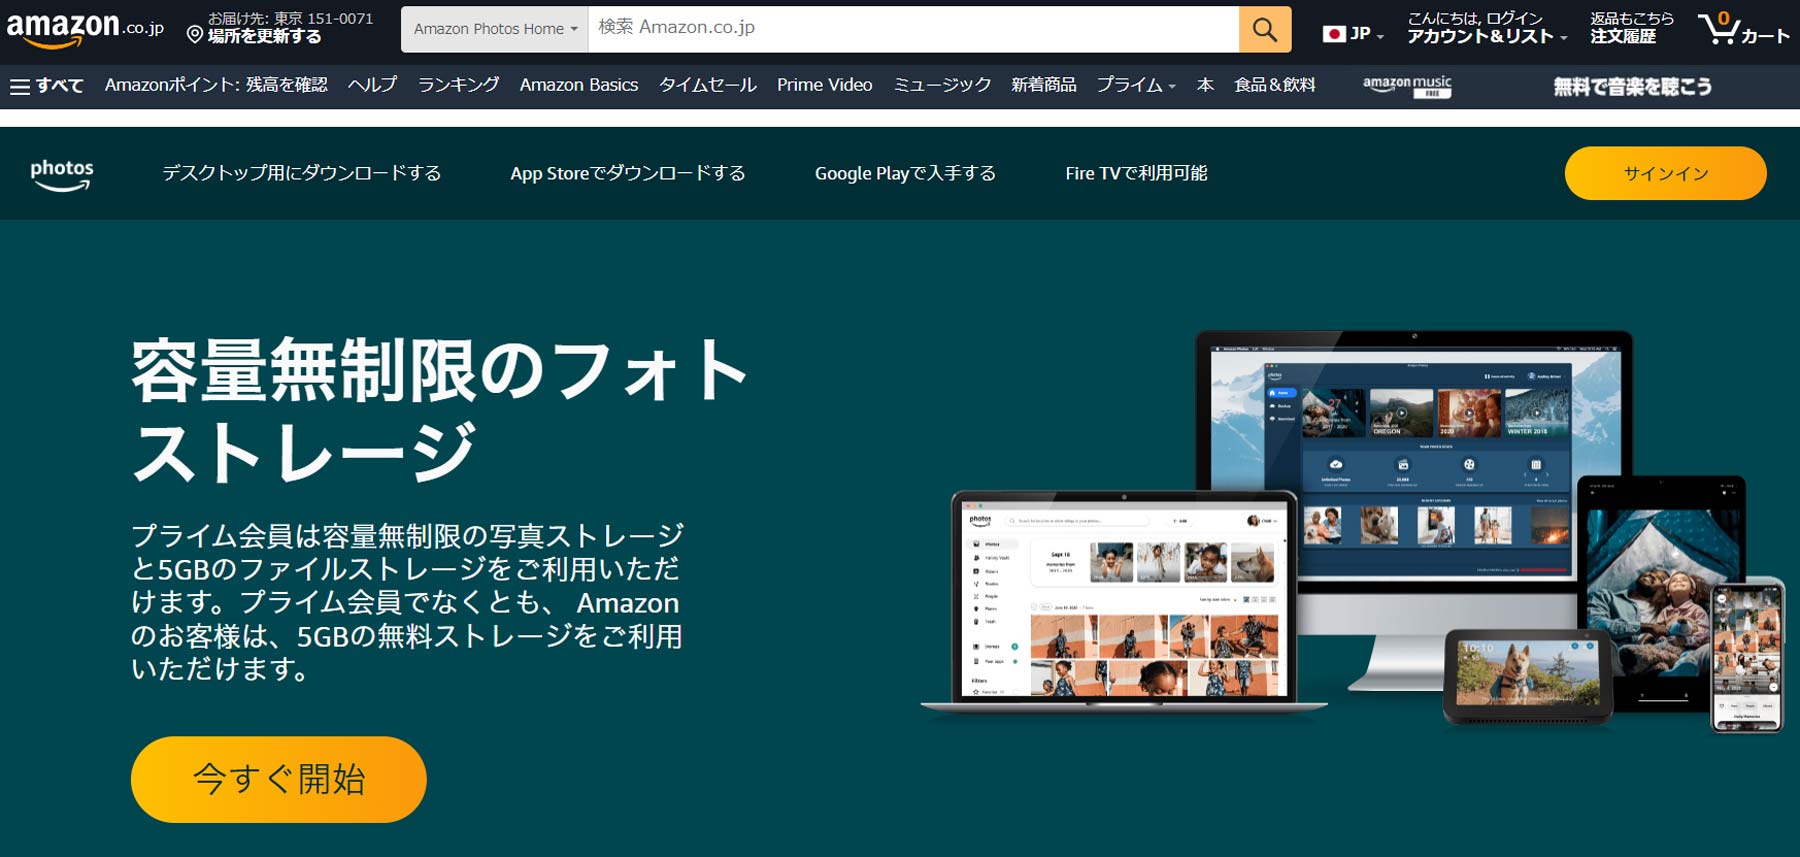This screenshot has width=1800, height=857.
Task: Open the JP language dropdown
Action: click(1353, 34)
